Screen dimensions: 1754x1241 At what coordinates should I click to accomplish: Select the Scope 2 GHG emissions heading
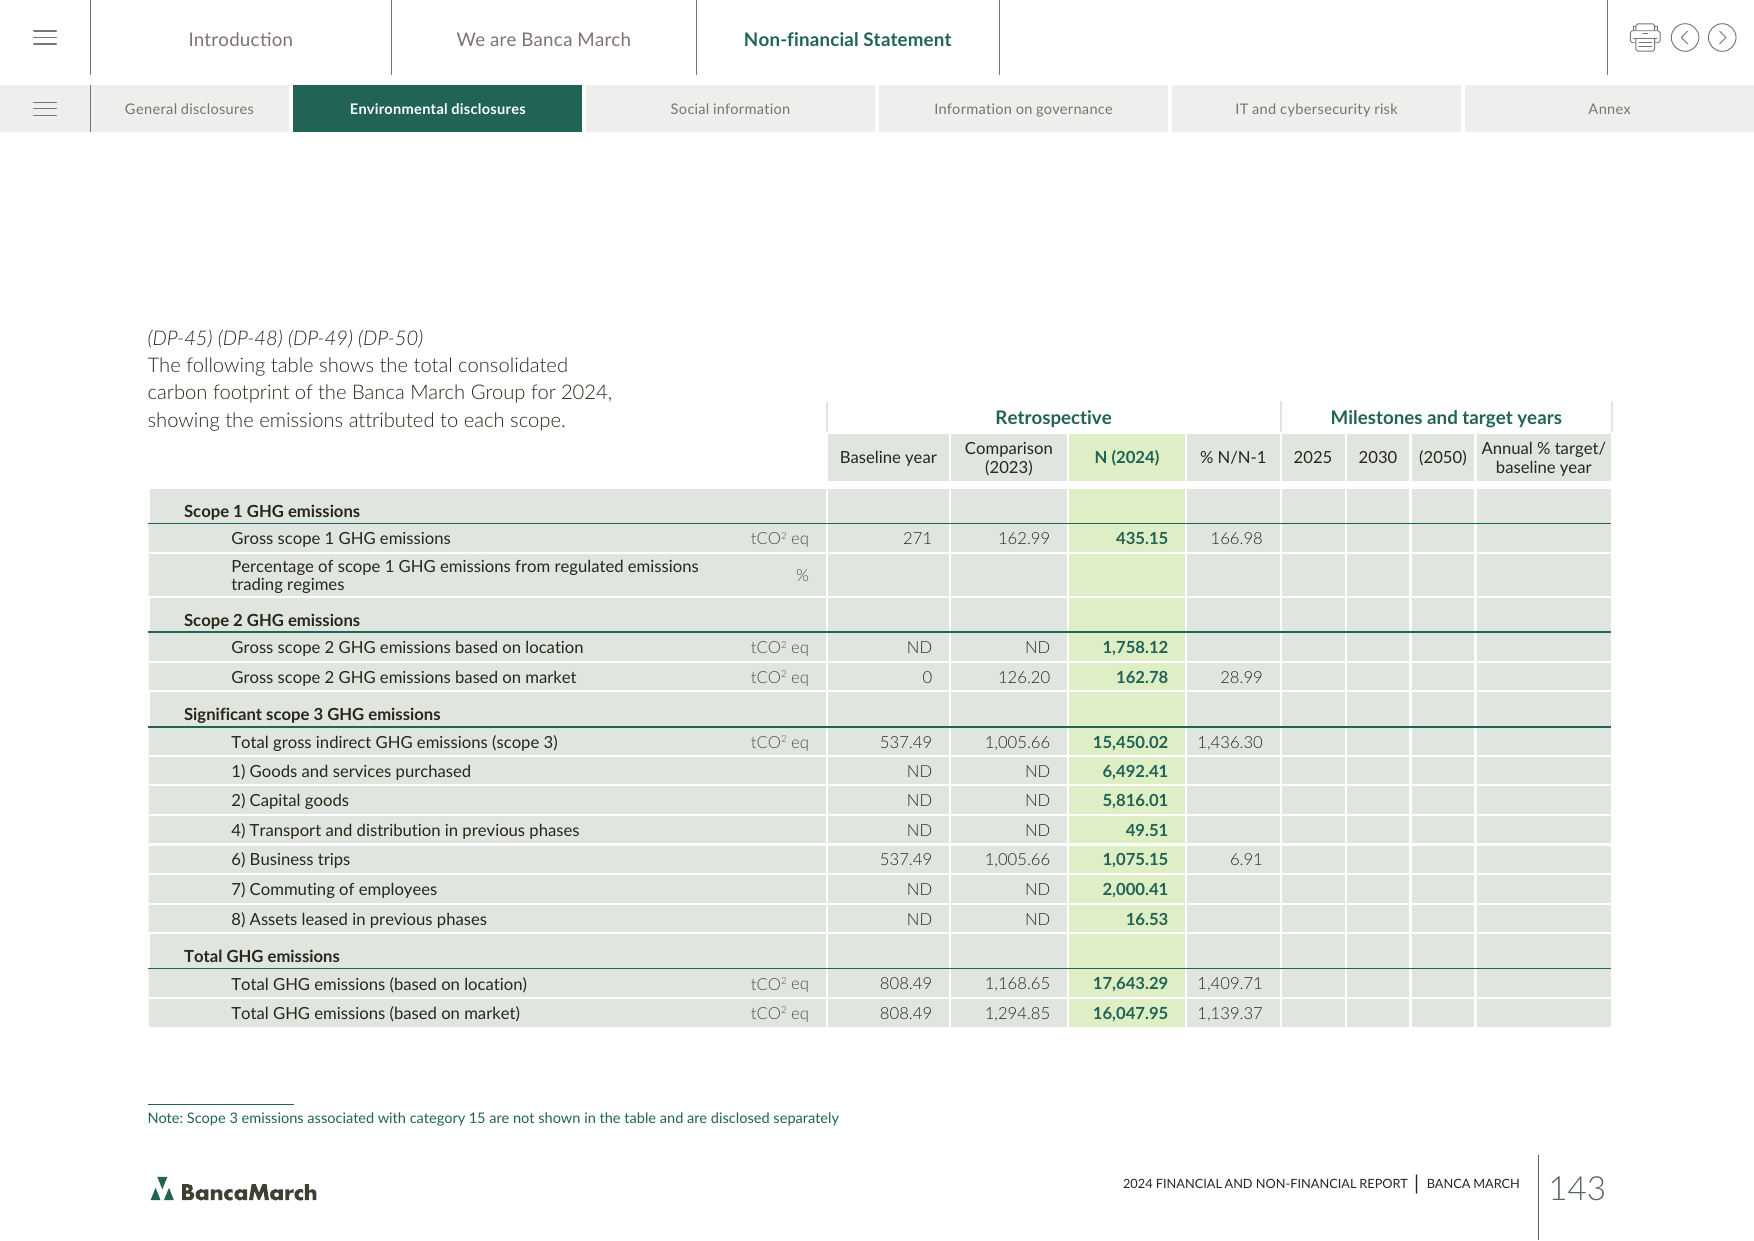tap(272, 620)
